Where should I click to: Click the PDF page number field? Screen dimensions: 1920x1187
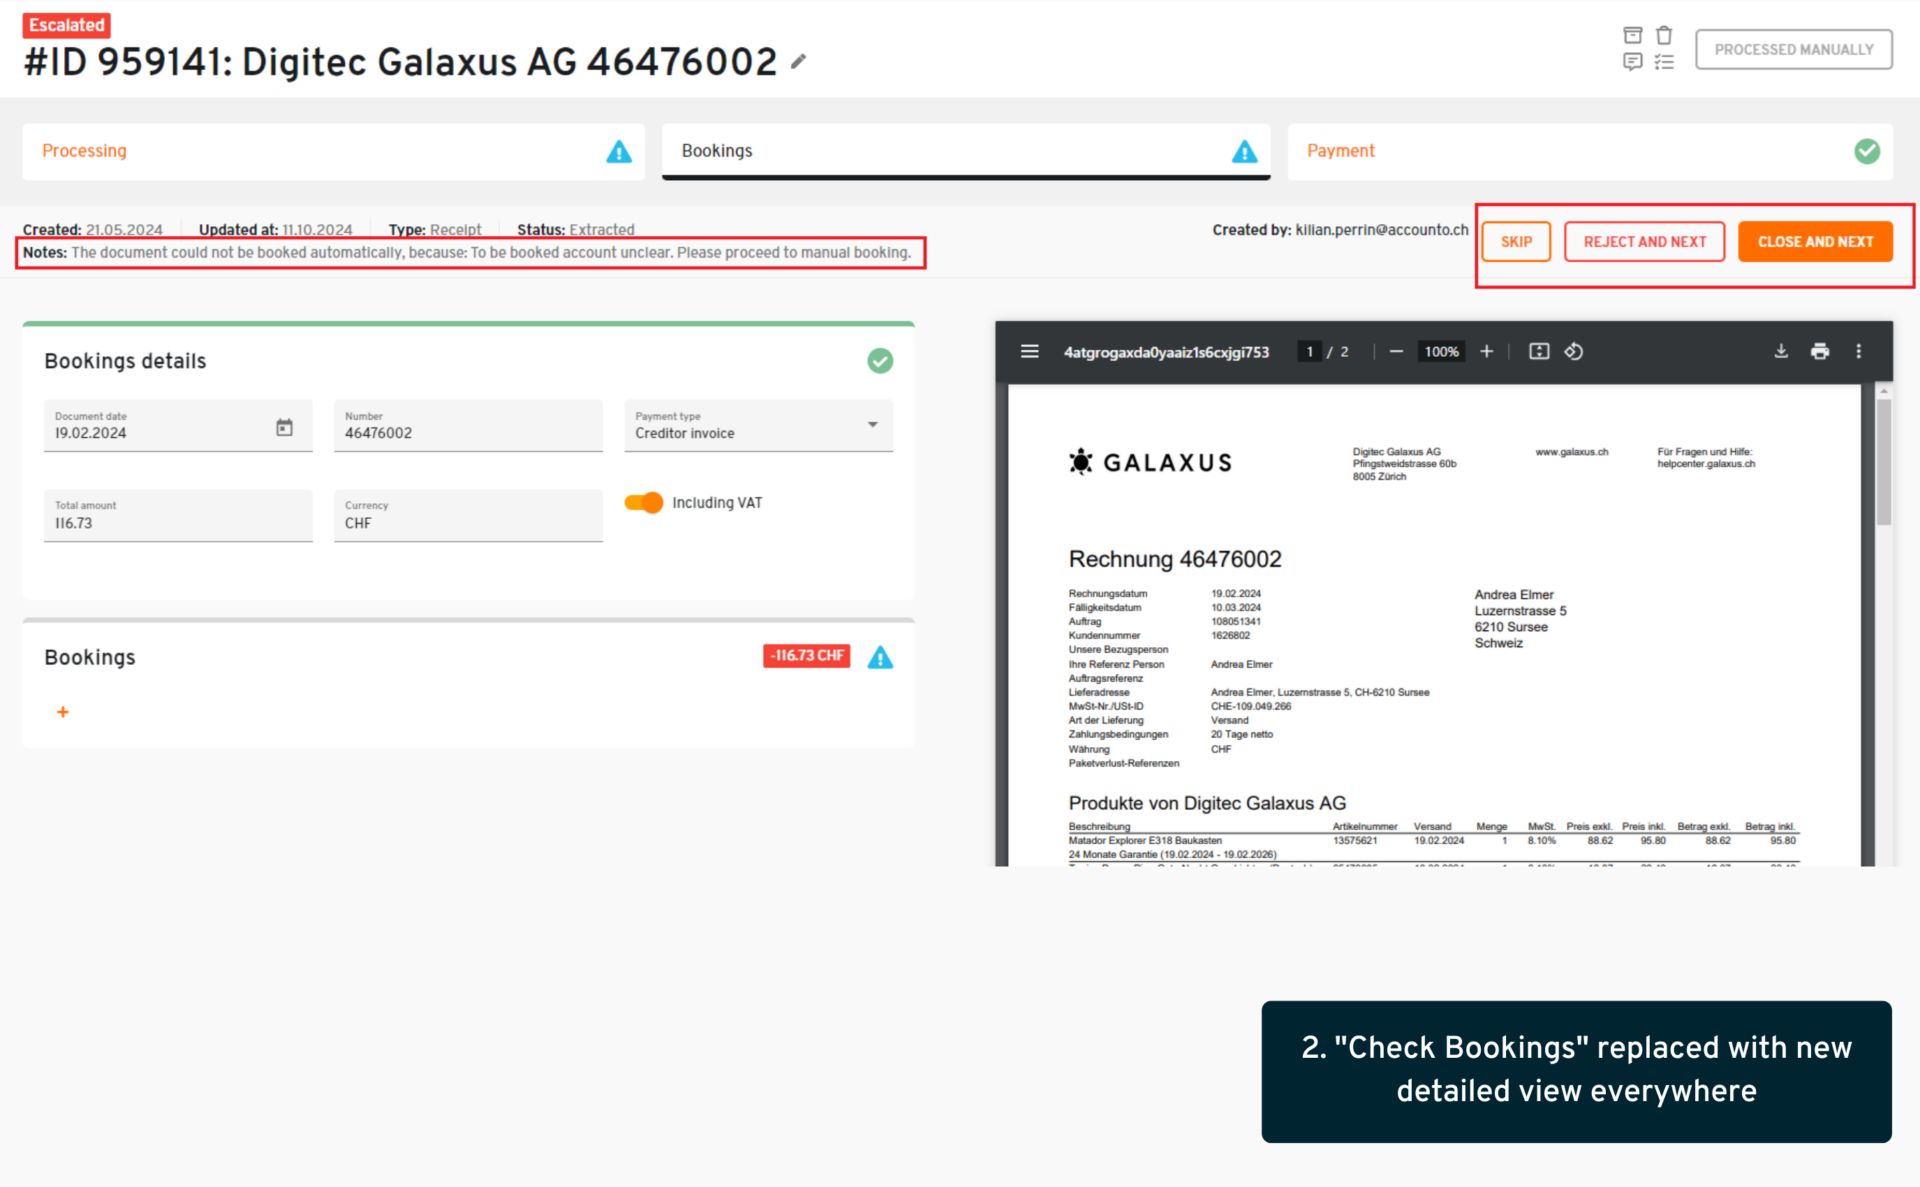click(x=1309, y=352)
